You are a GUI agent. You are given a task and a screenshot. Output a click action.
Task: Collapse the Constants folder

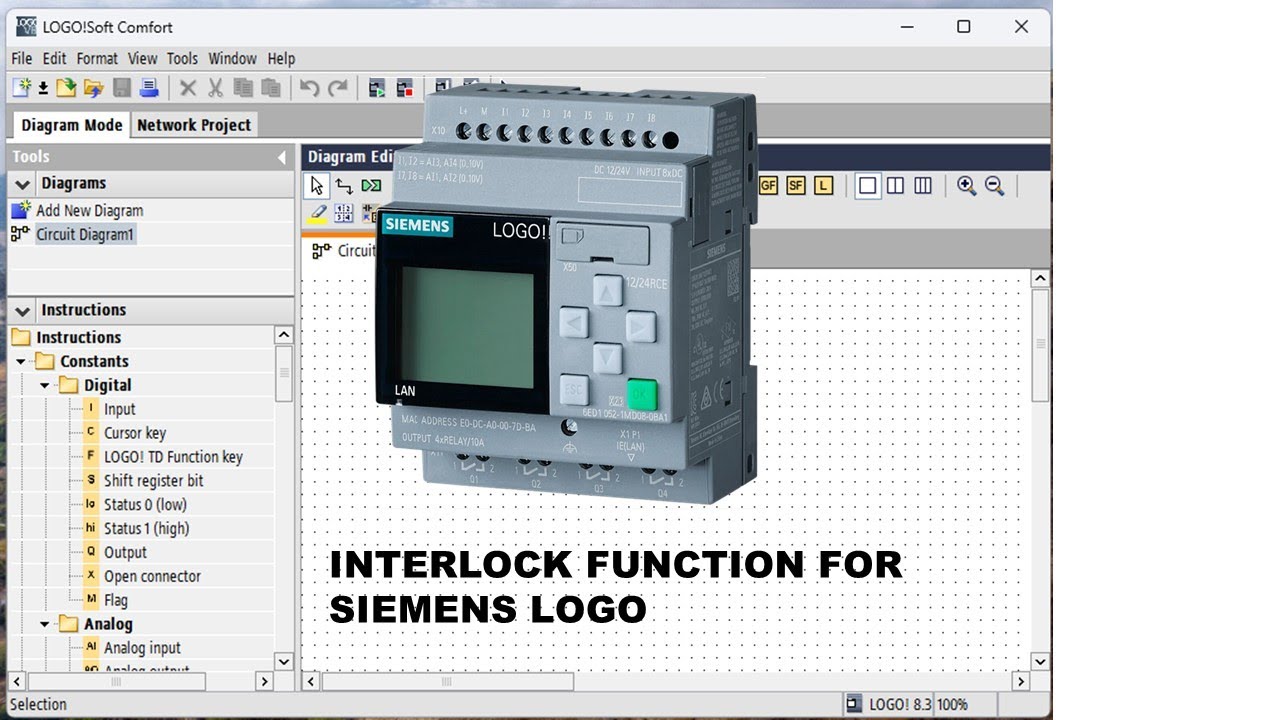[21, 361]
